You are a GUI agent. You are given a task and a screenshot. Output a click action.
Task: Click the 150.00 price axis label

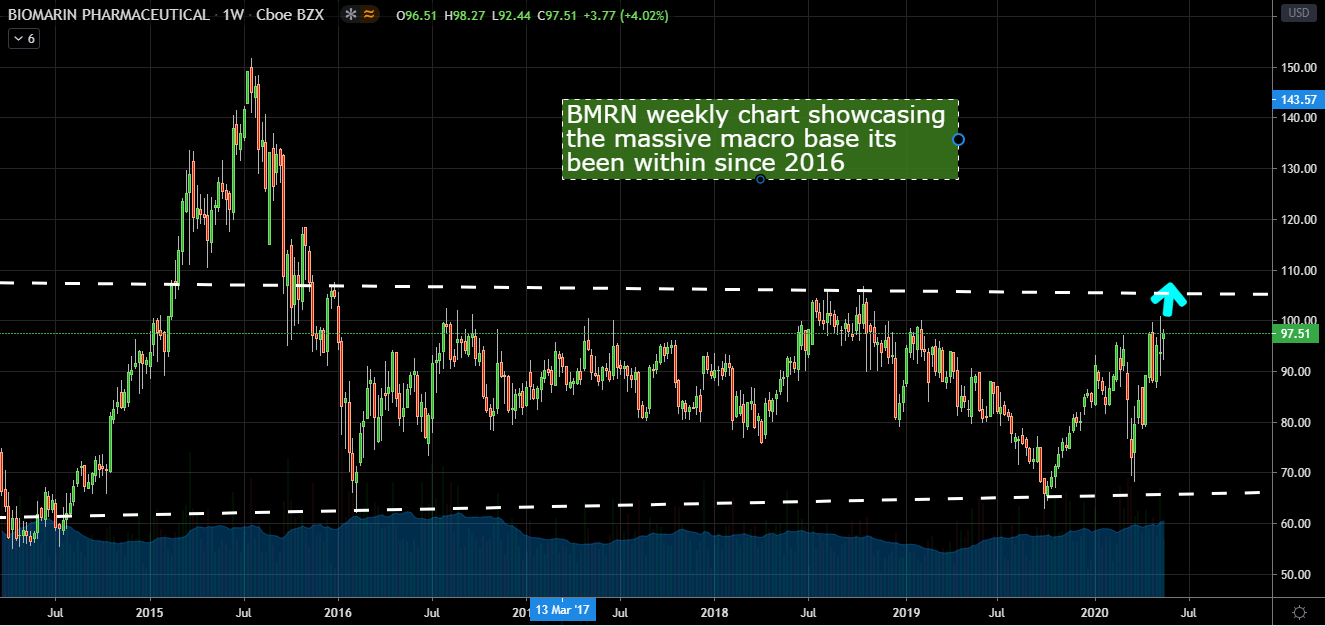[x=1299, y=67]
